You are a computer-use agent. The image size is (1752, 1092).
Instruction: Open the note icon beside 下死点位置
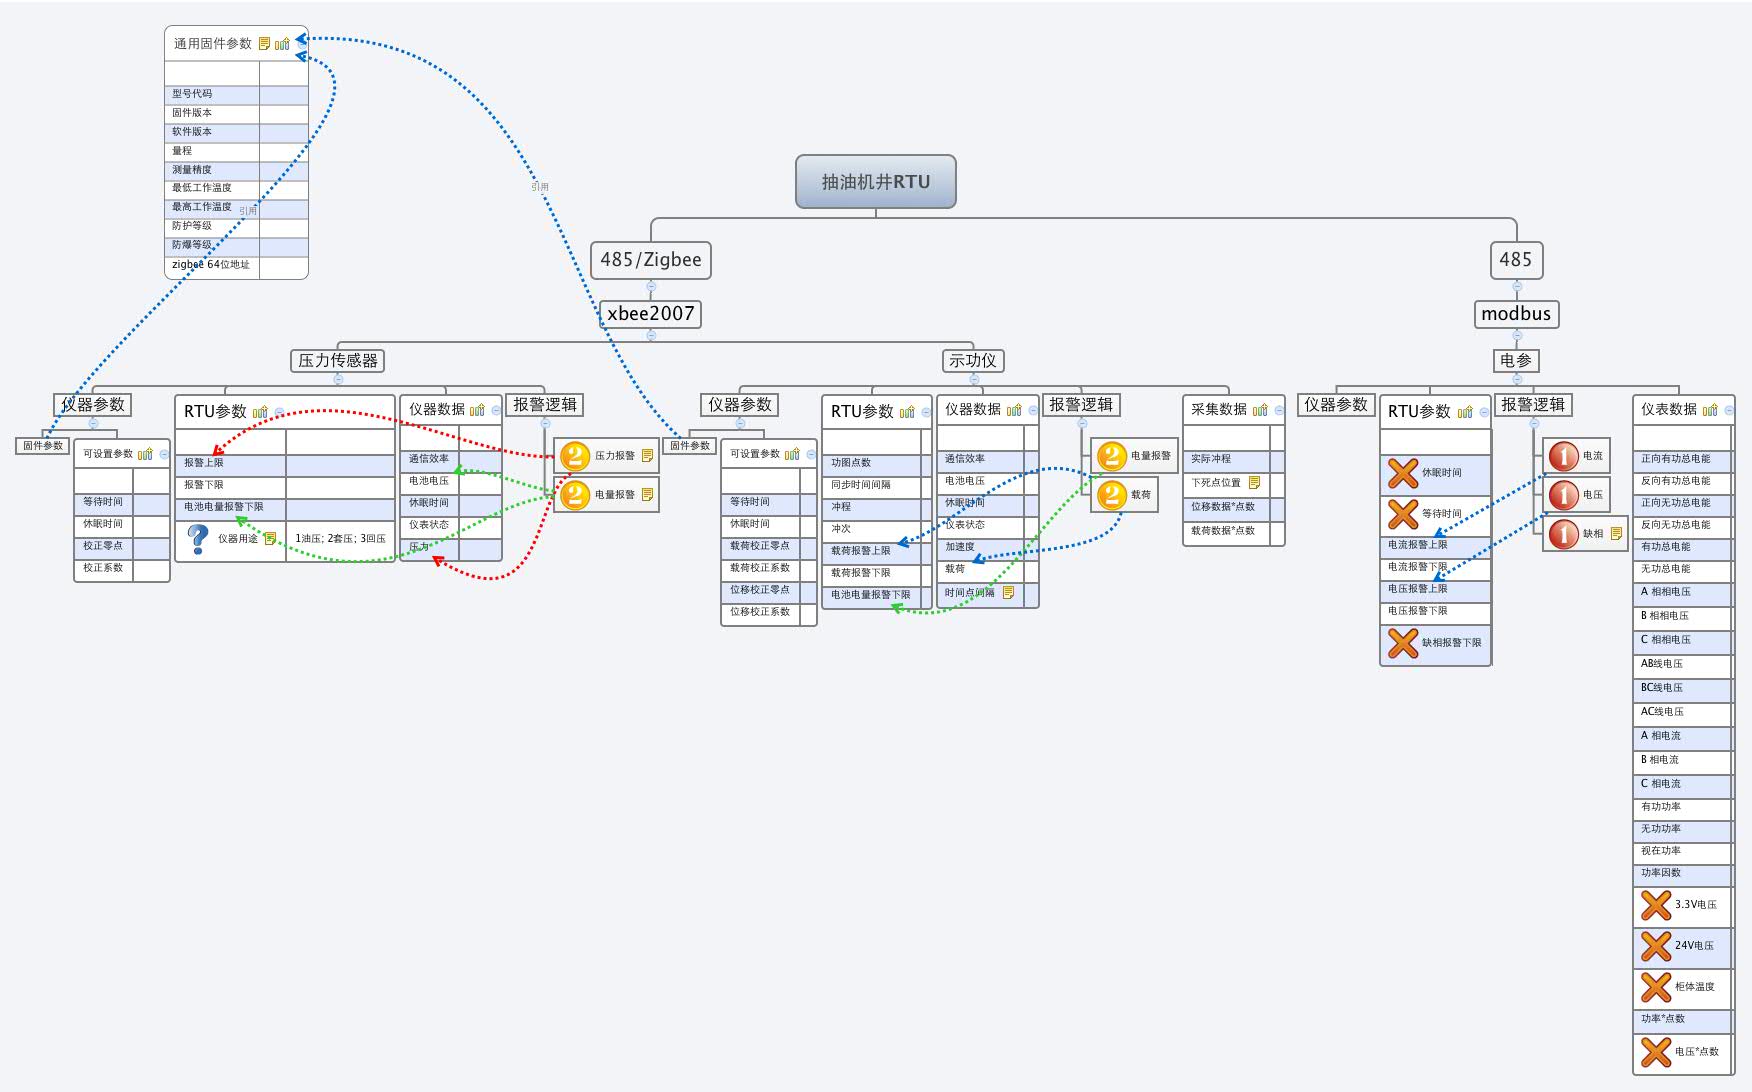click(x=1254, y=483)
